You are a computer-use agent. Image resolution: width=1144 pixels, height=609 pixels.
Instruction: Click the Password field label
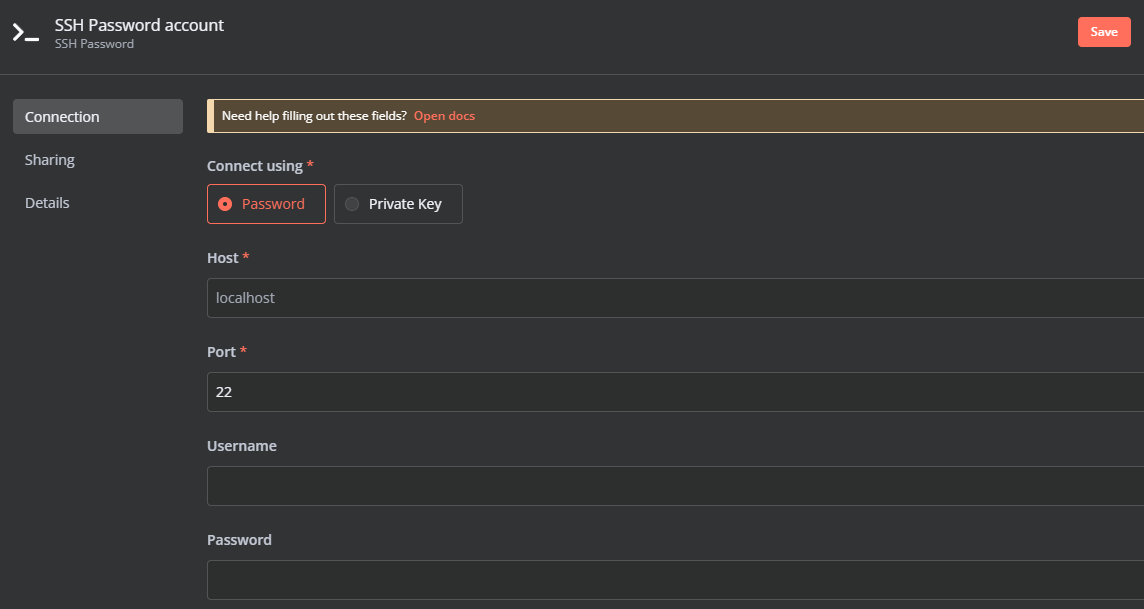[x=239, y=539]
